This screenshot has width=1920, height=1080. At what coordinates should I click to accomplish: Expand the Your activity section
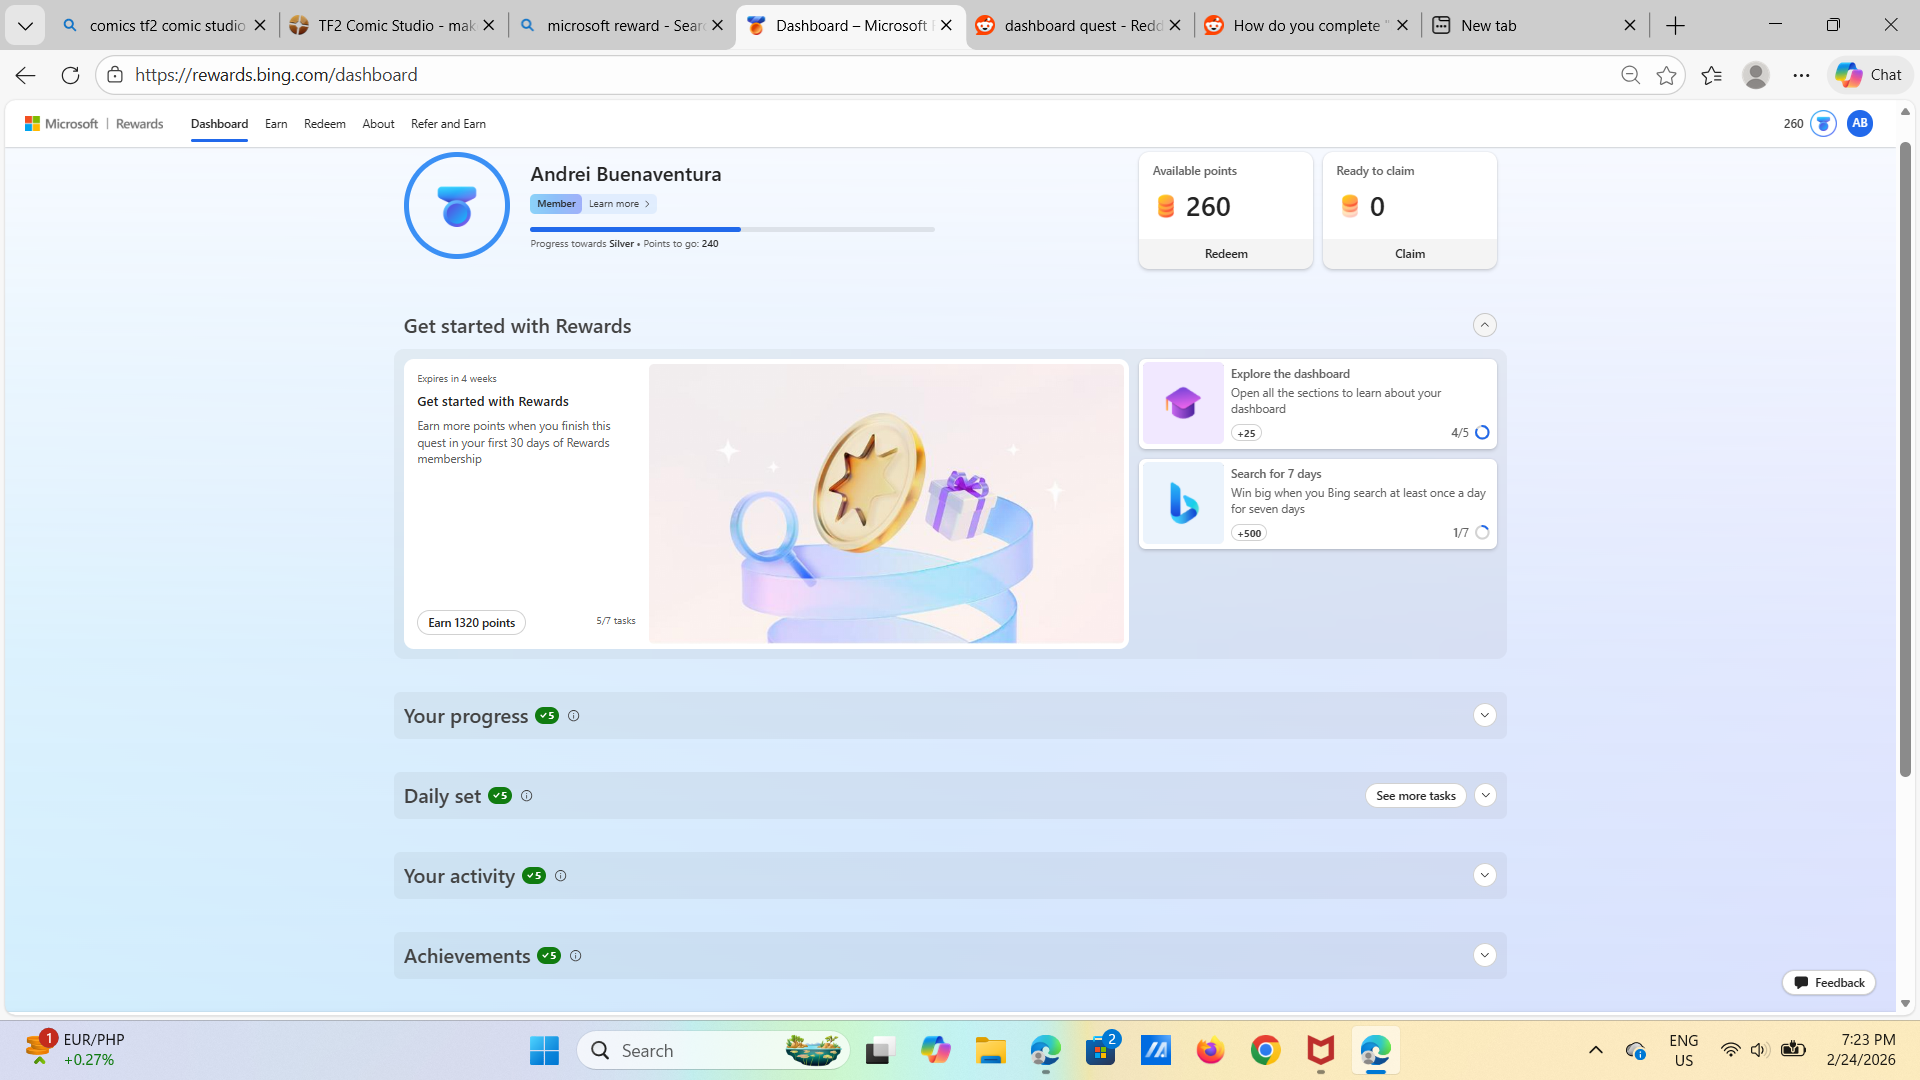[1484, 876]
